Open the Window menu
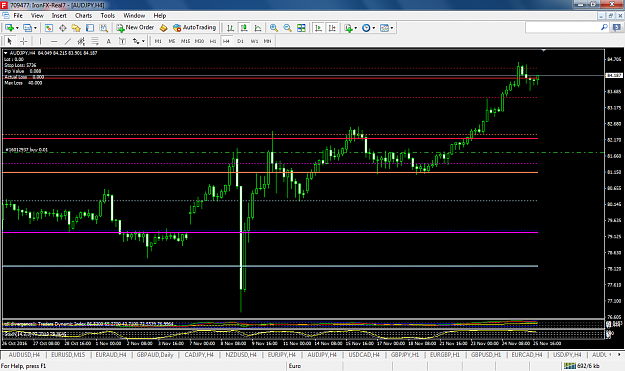Image resolution: width=625 pixels, height=371 pixels. 134,16
